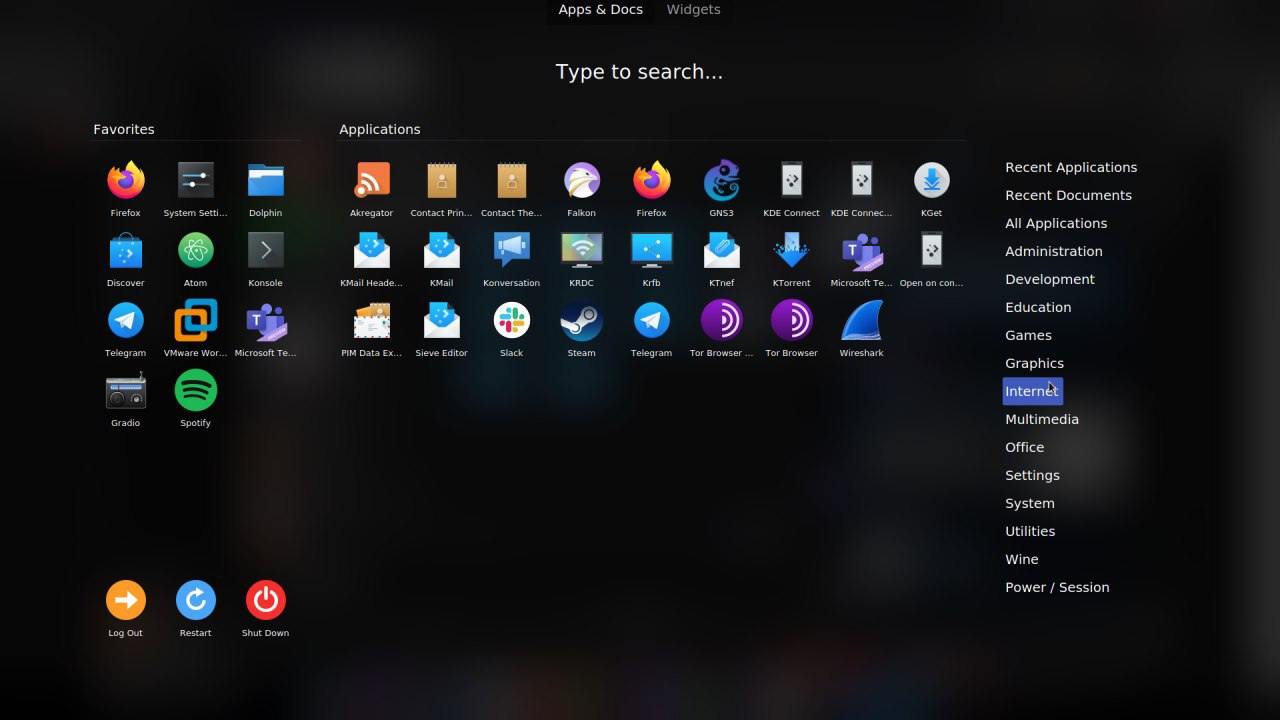Open the Settings category in the sidebar
This screenshot has height=720, width=1280.
click(x=1032, y=475)
